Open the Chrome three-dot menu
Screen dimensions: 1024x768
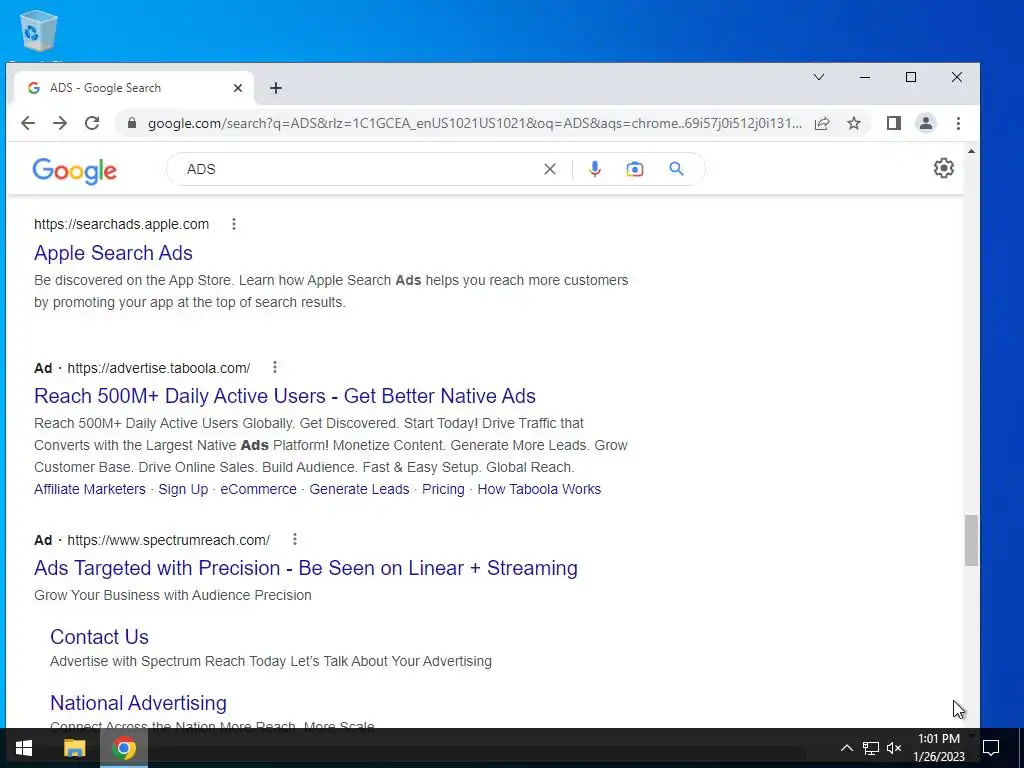pos(958,123)
